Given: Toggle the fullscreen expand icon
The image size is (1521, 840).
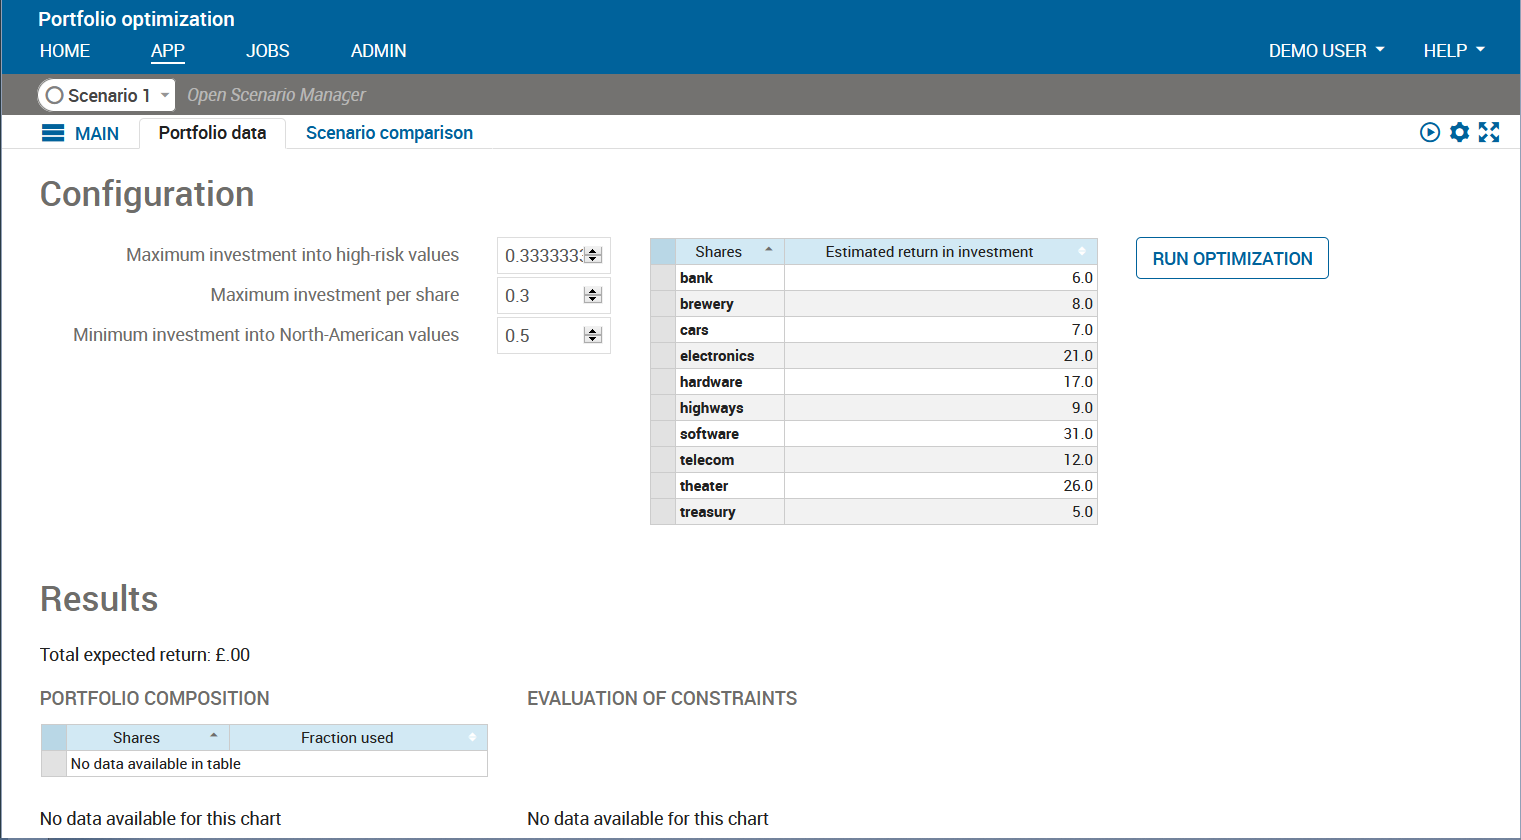Looking at the screenshot, I should pos(1489,132).
